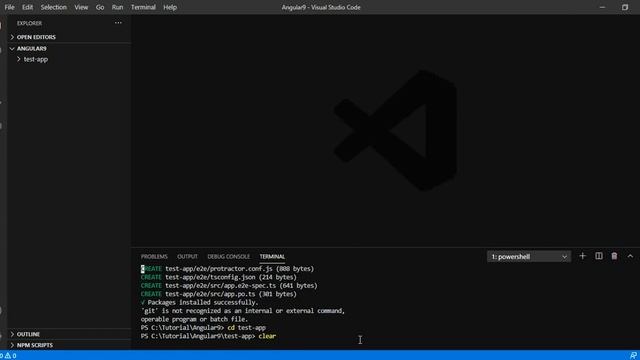Maximize the panel with chevron up

click(630, 256)
